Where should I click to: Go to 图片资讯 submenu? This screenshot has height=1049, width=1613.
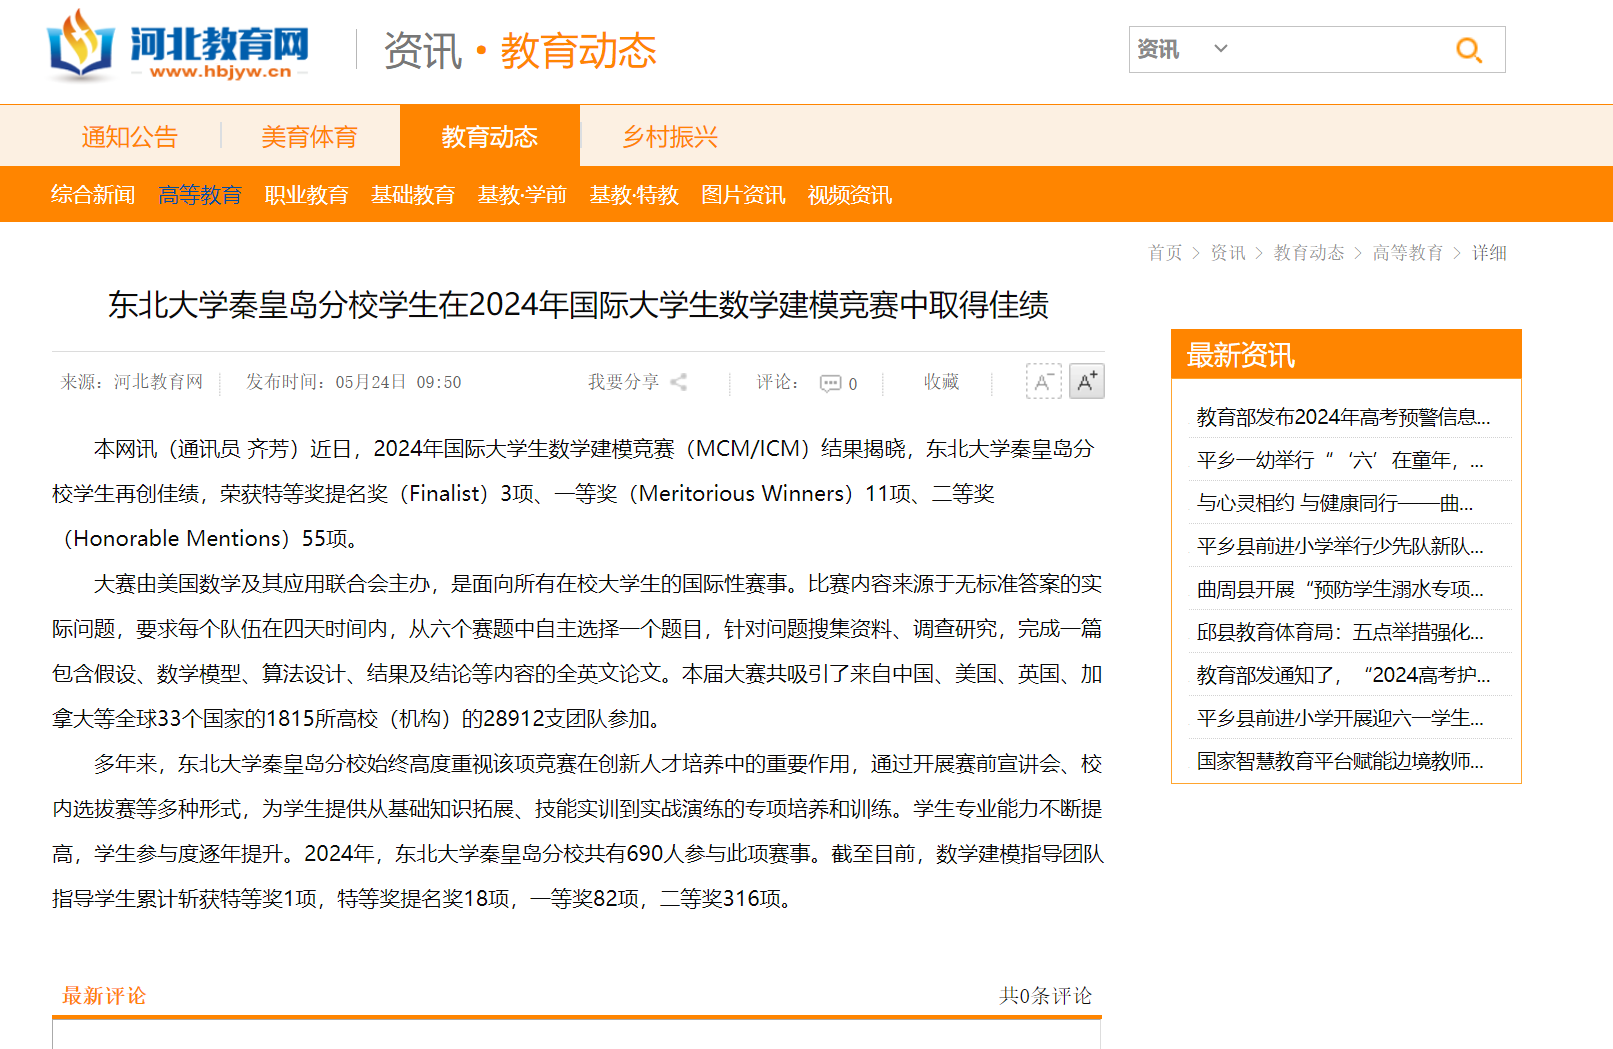pos(743,195)
